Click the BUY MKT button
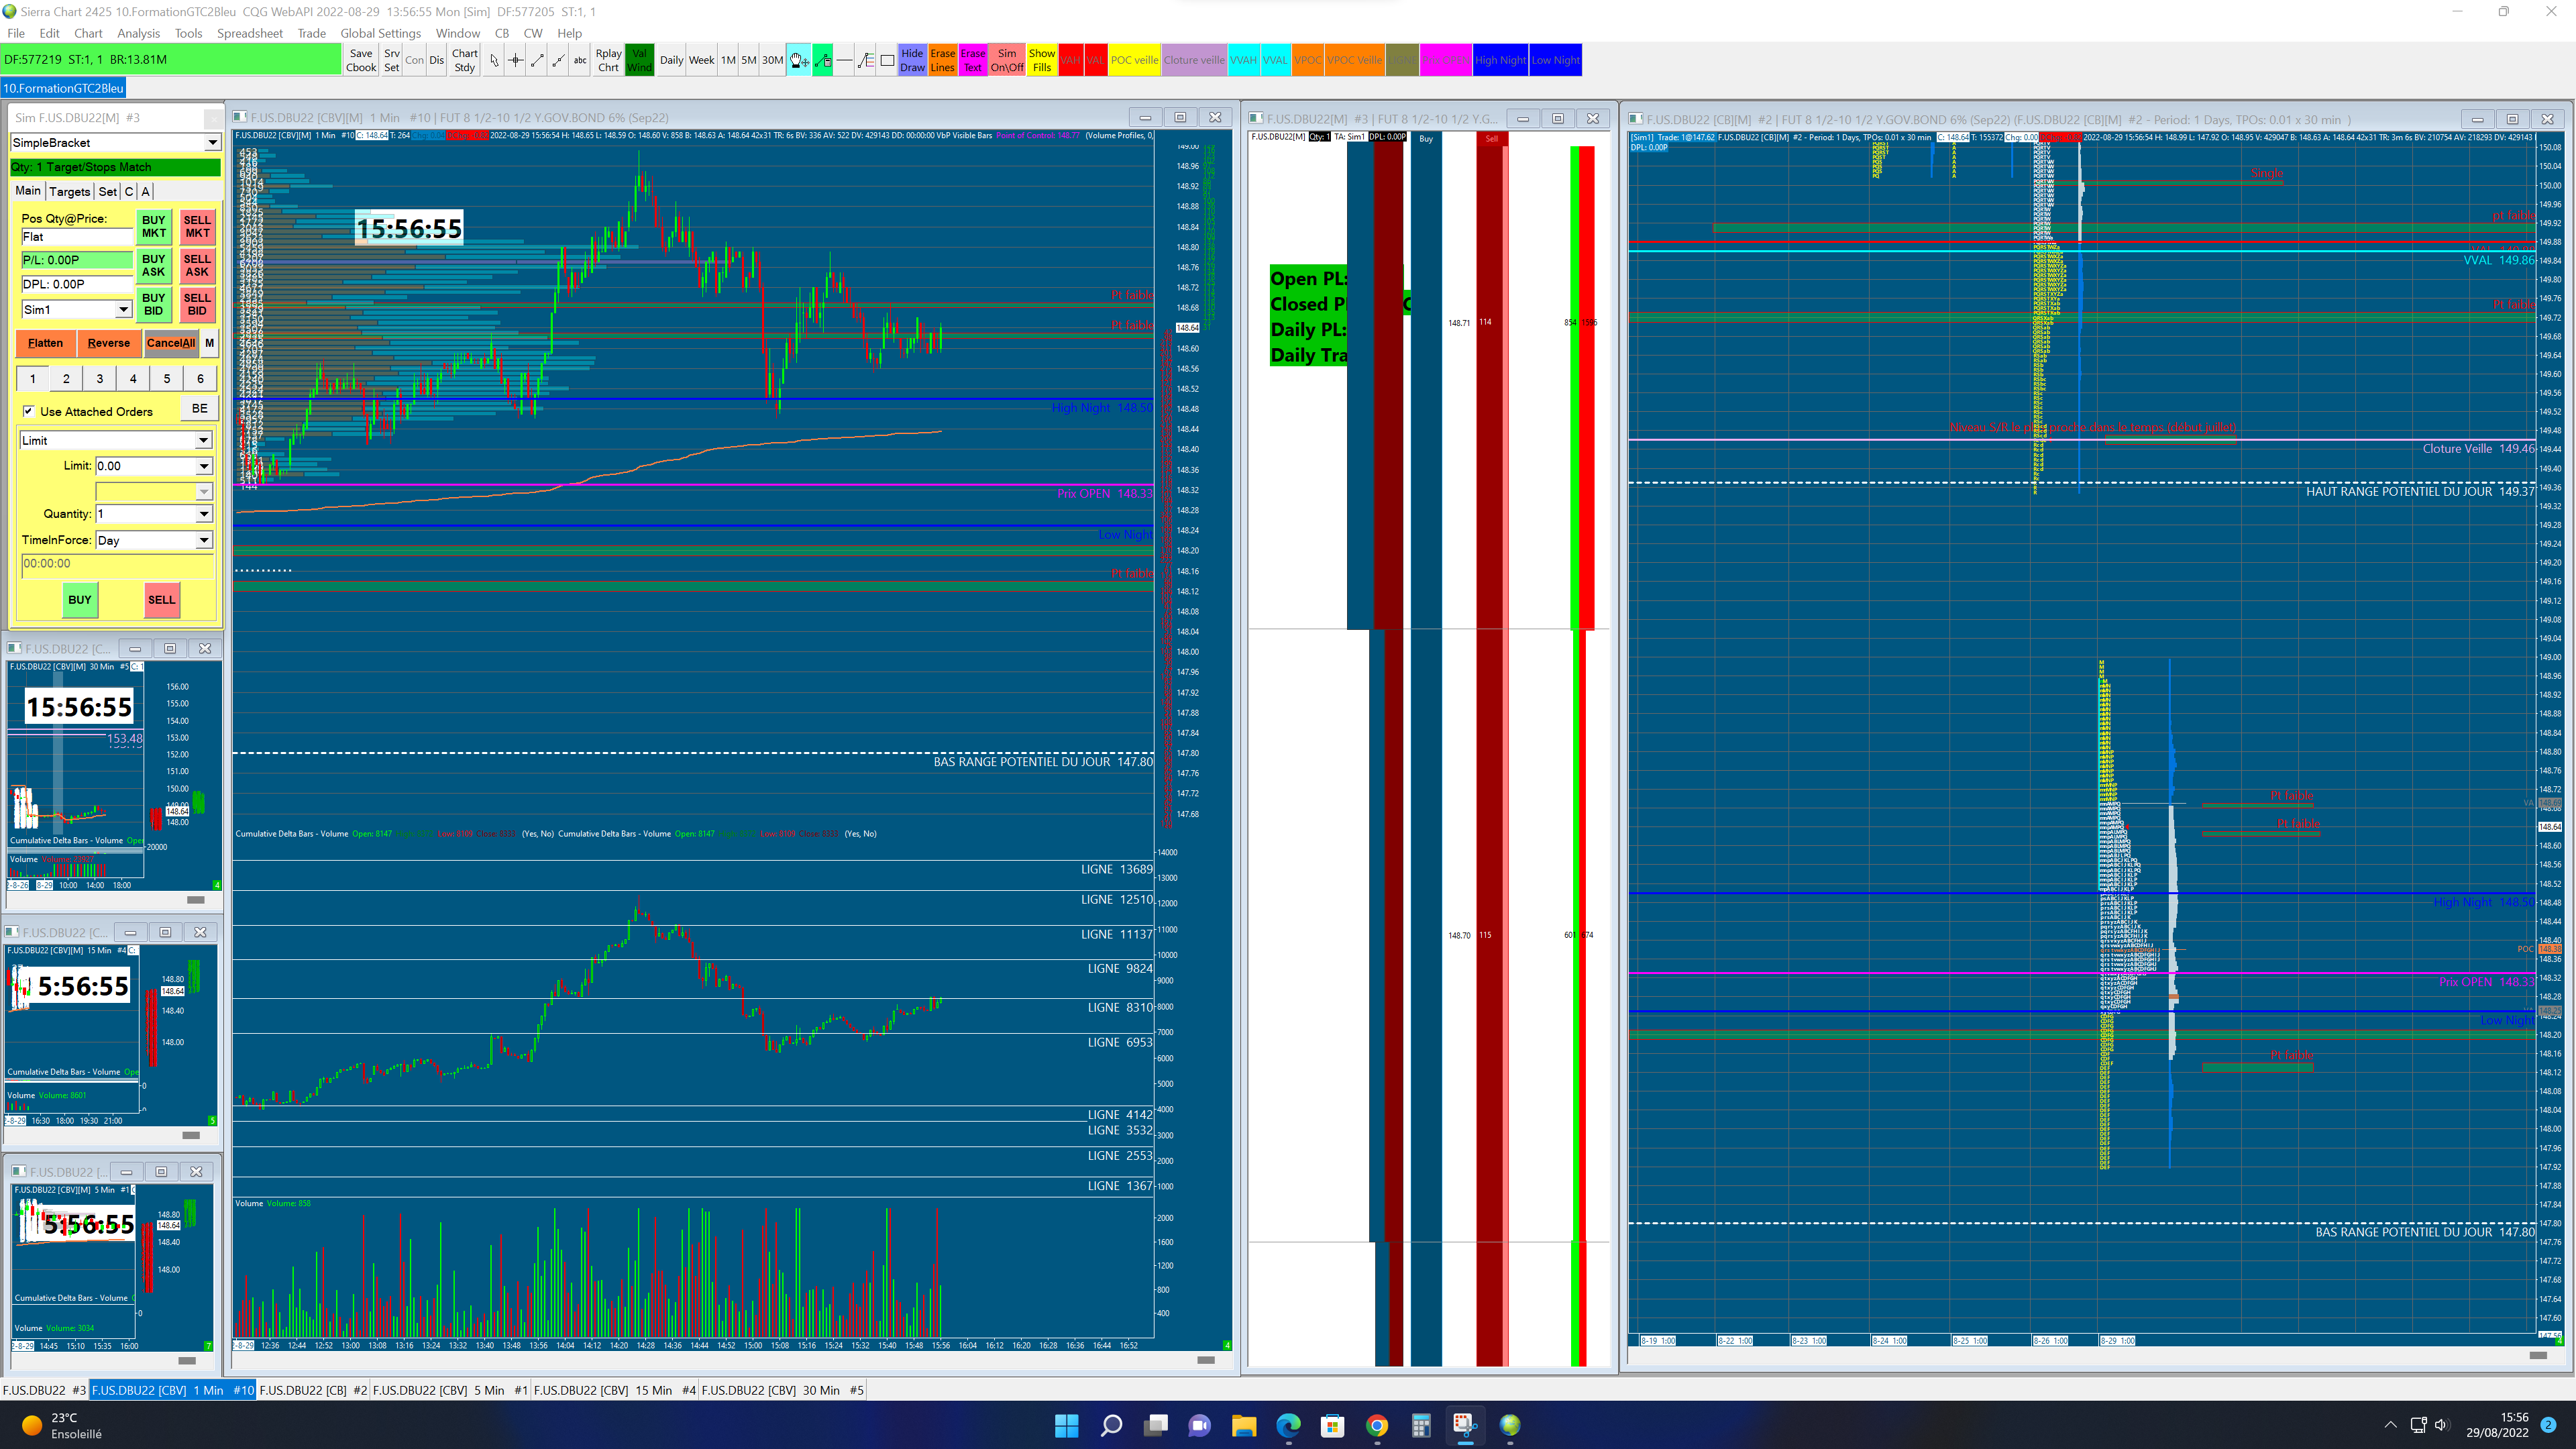The height and width of the screenshot is (1449, 2576). (x=153, y=227)
